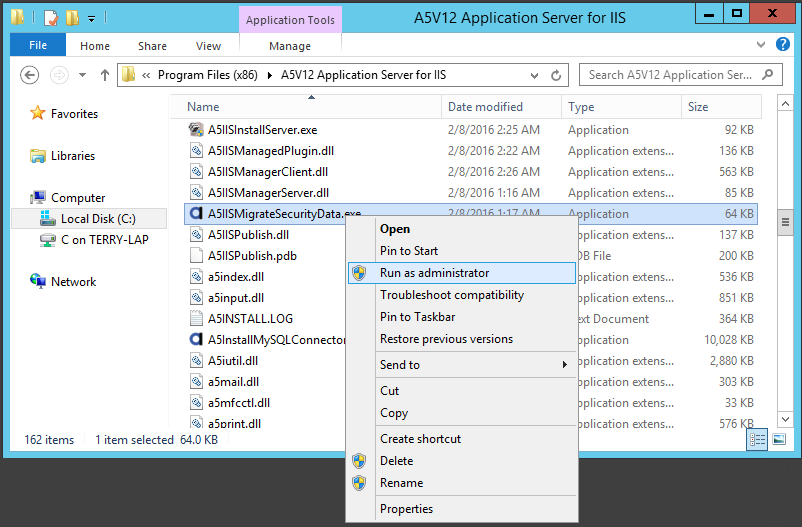Click the Properties quick access toolbar icon
Screen dimensions: 802x527
click(x=51, y=18)
